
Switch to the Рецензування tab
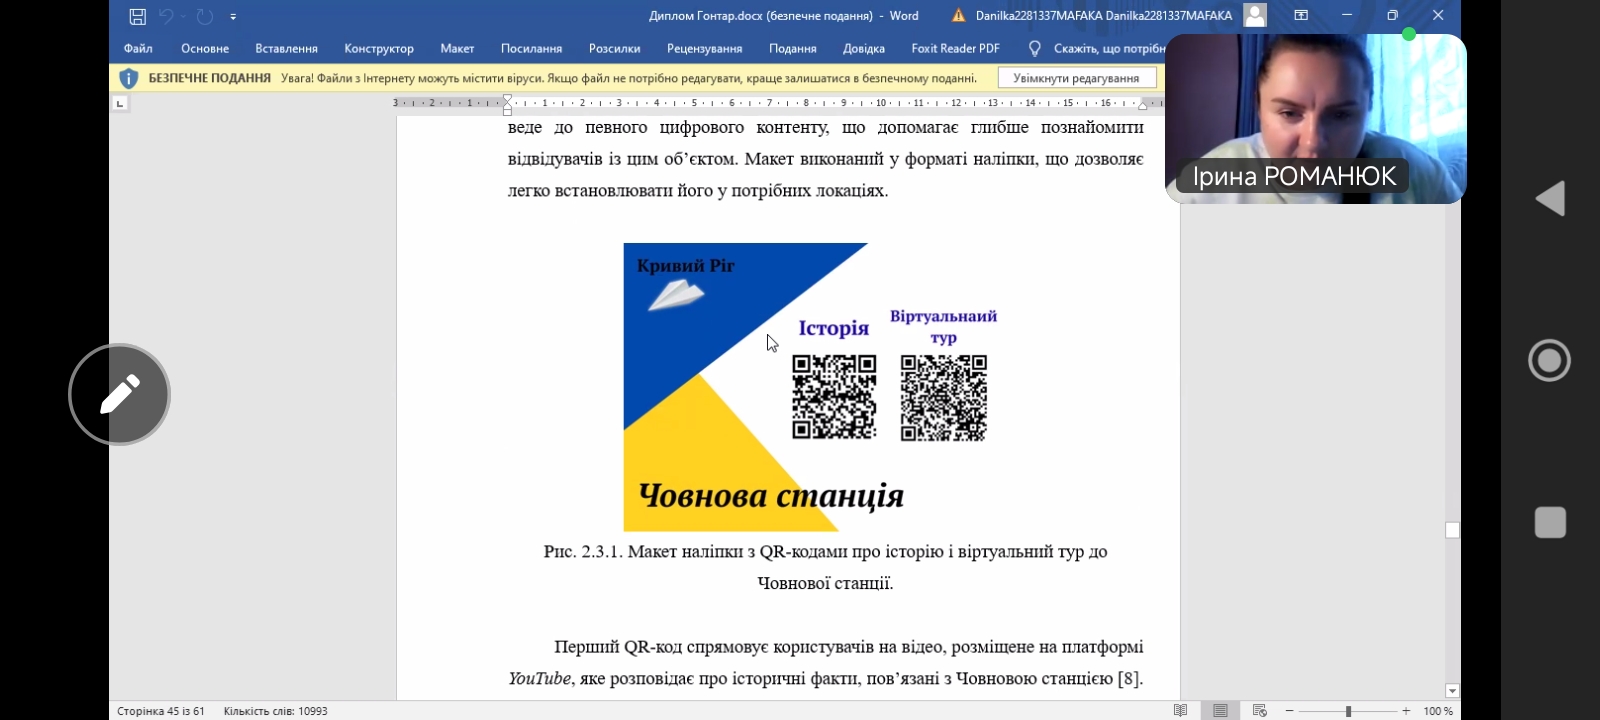click(704, 48)
